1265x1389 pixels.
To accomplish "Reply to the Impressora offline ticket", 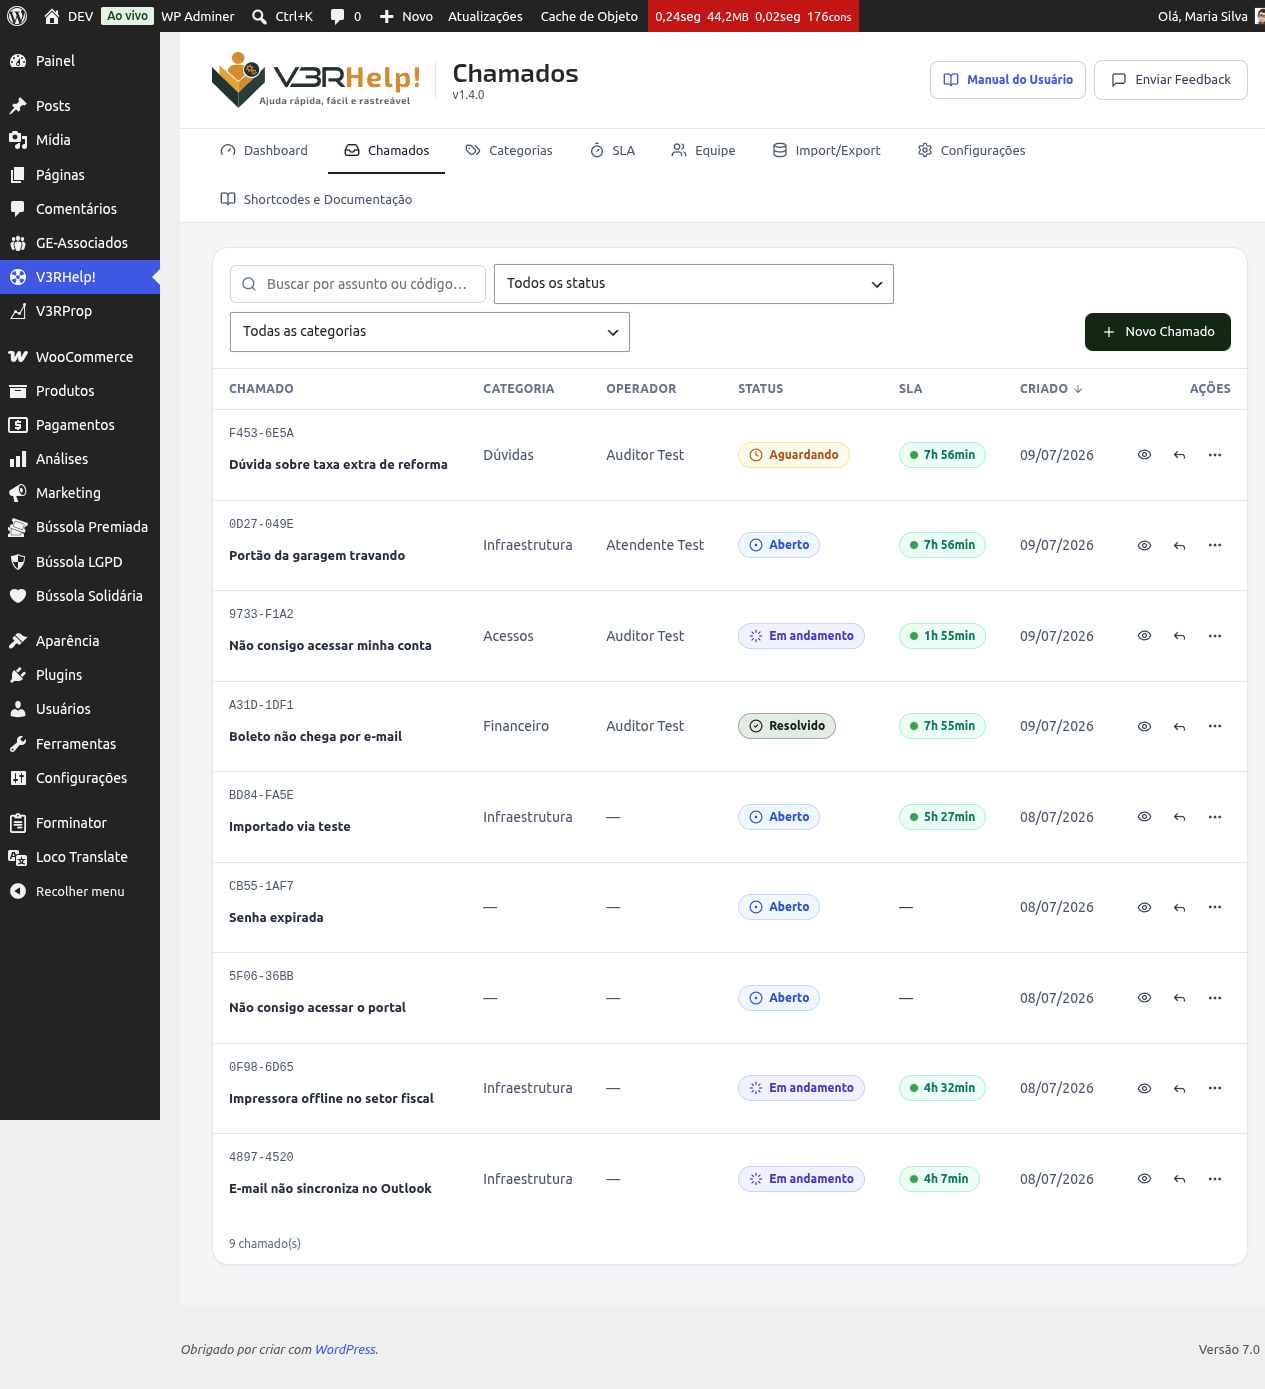I will point(1179,1088).
